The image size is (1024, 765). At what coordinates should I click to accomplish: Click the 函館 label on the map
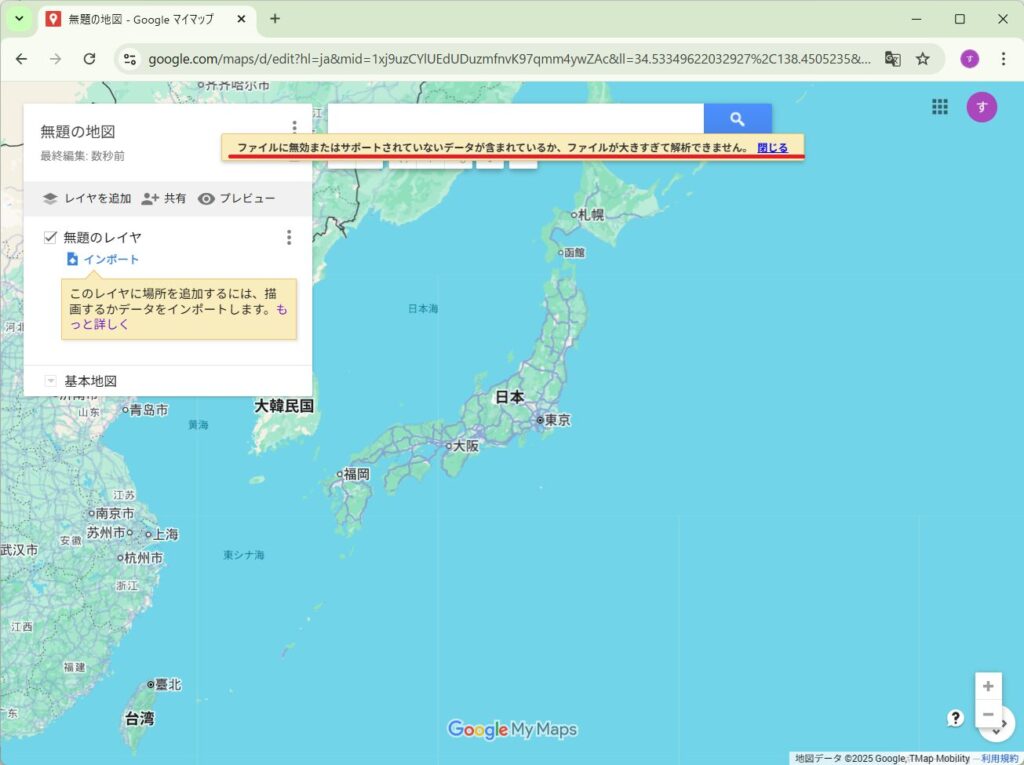(575, 252)
